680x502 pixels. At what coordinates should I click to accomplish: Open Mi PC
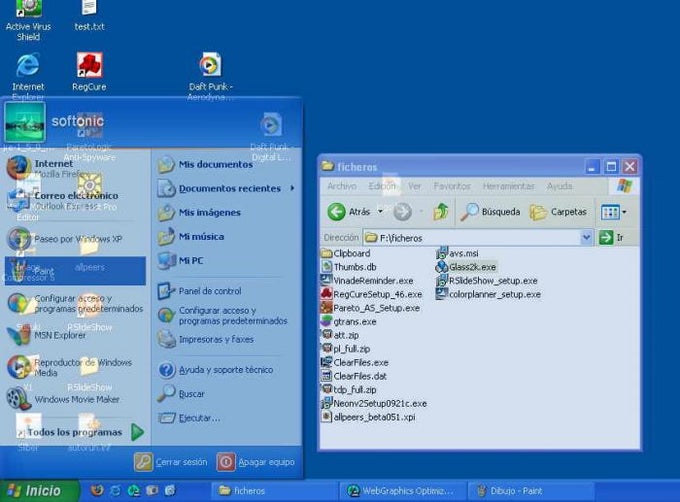180,261
